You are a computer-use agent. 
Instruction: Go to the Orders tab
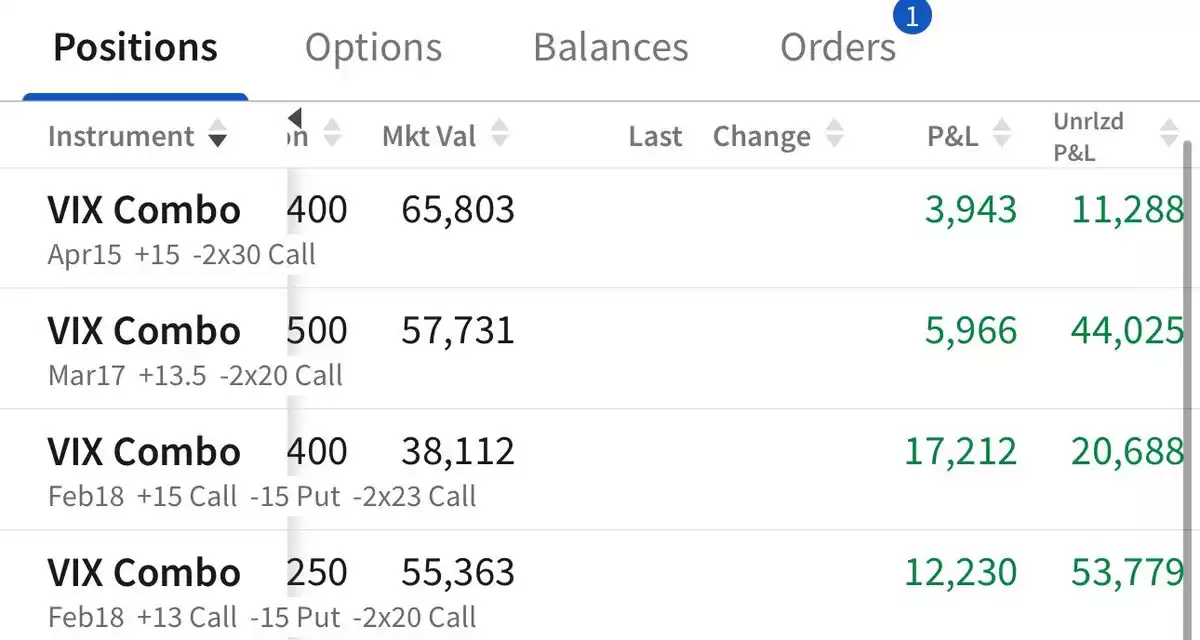[x=838, y=48]
